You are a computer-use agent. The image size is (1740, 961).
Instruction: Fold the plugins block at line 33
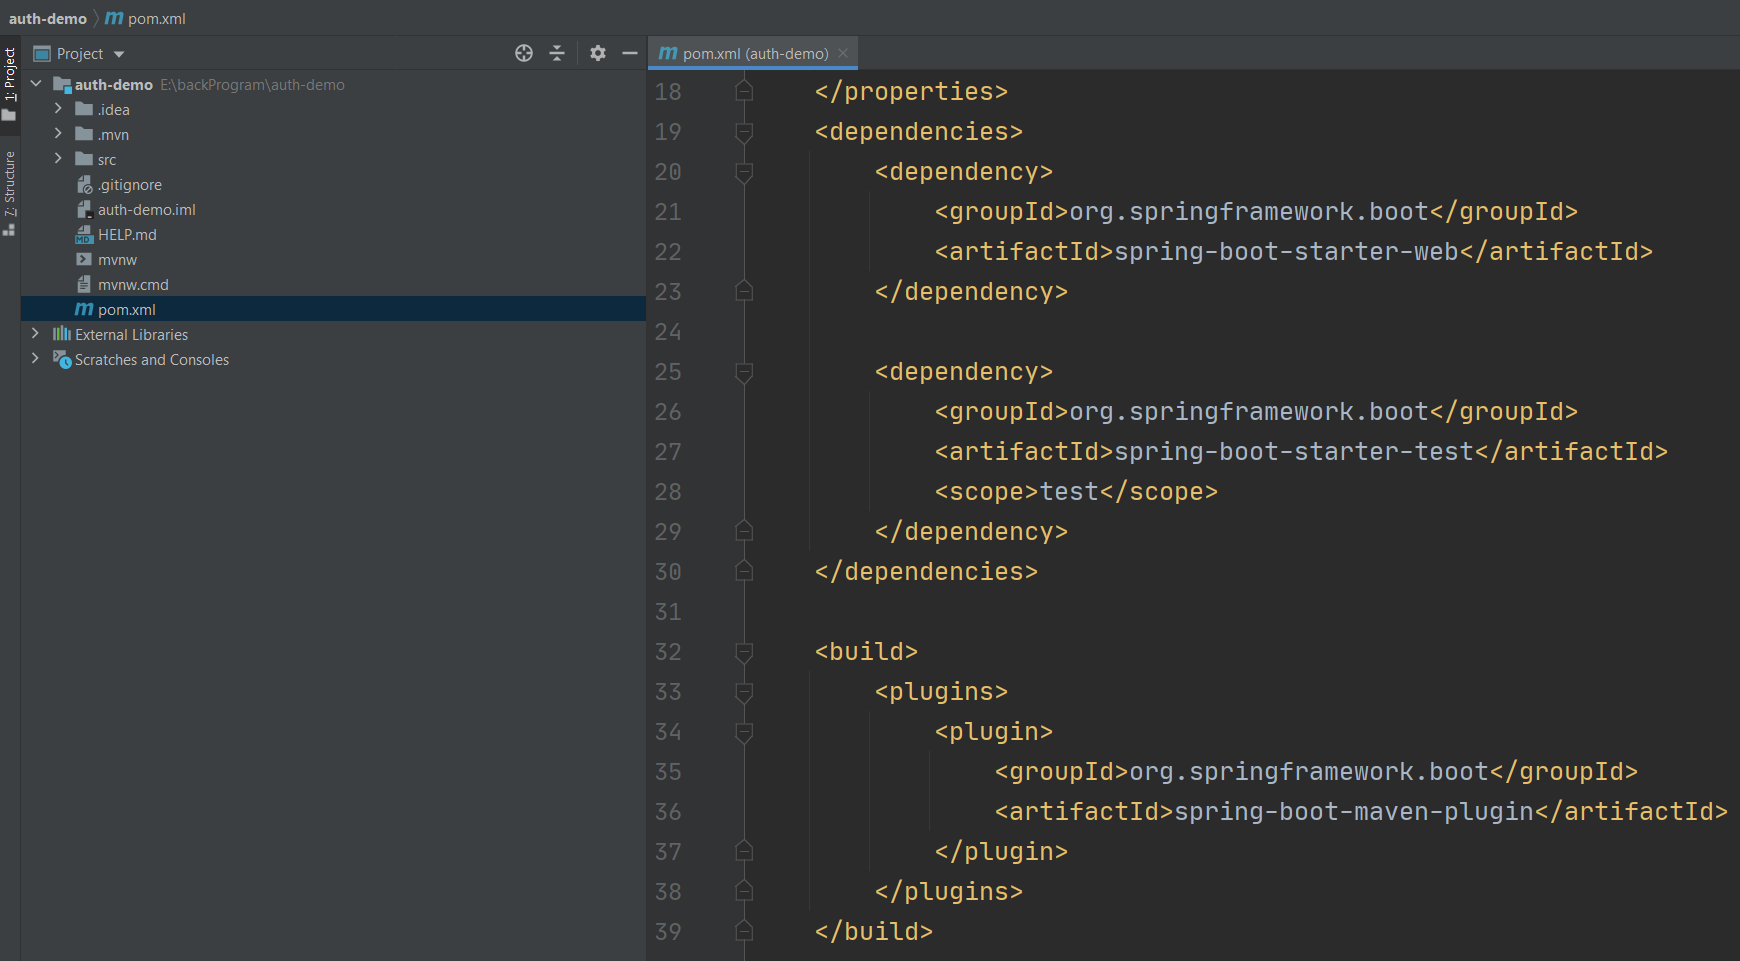[x=744, y=692]
